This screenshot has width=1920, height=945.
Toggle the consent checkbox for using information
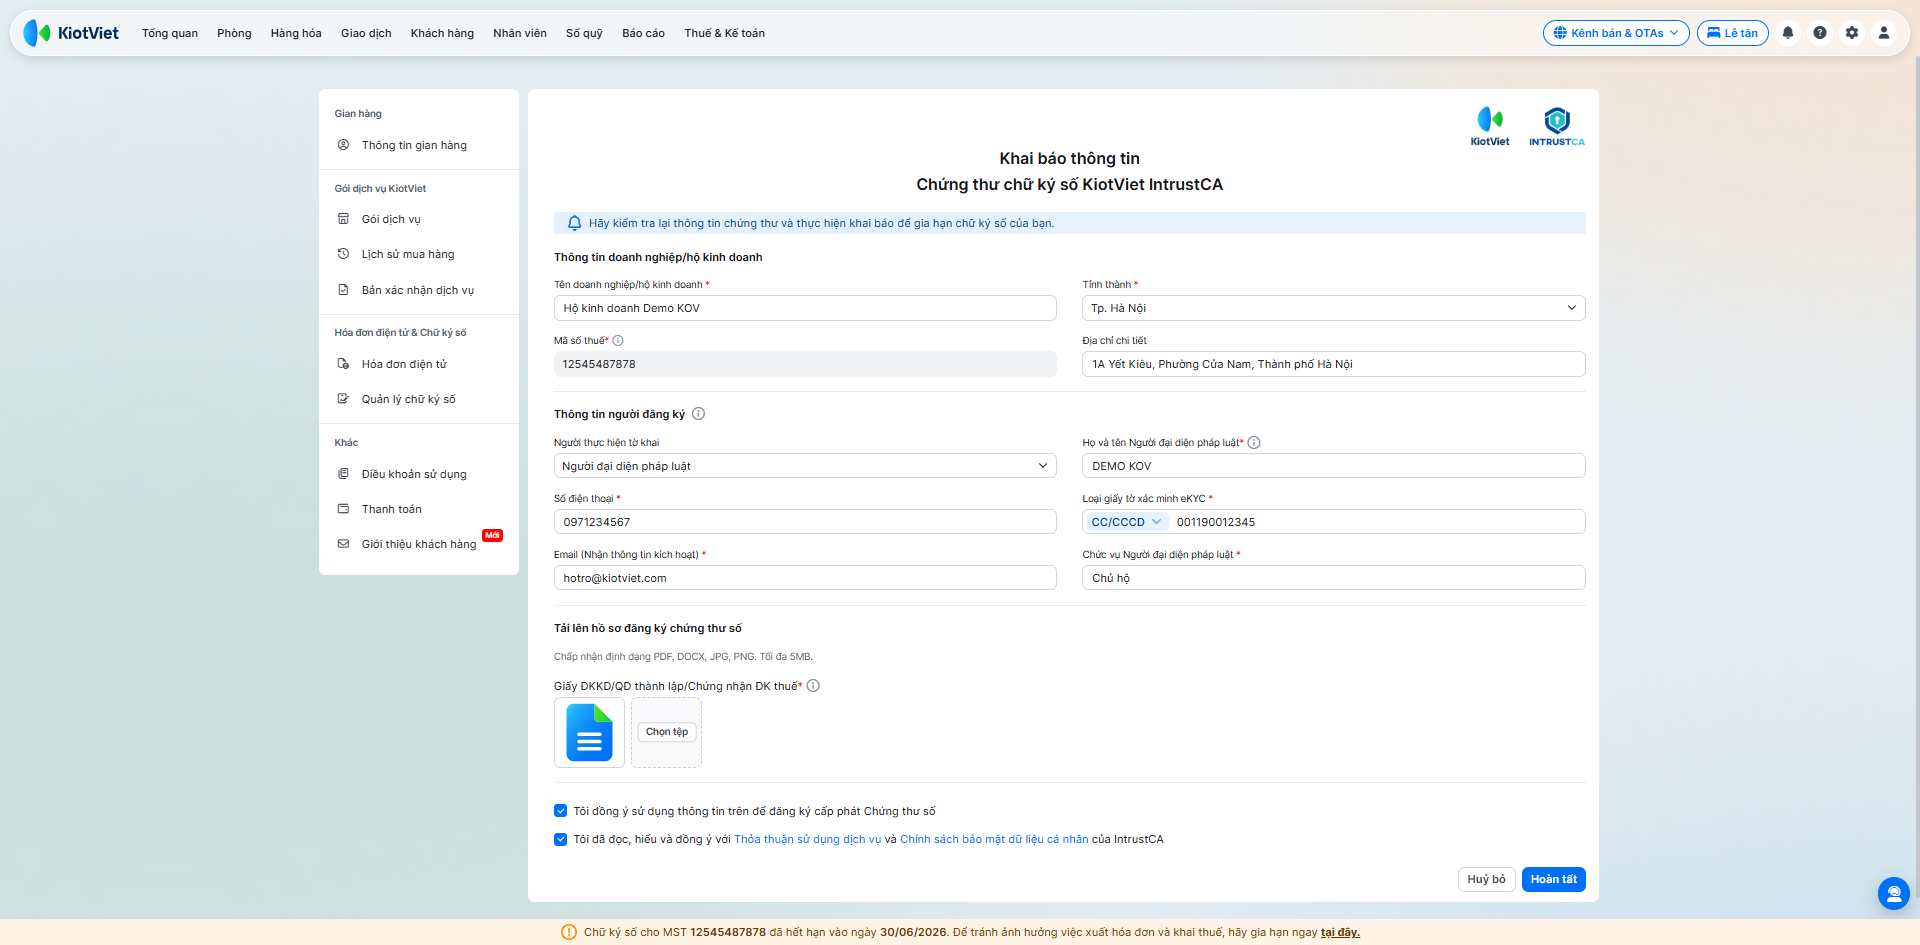coord(561,811)
